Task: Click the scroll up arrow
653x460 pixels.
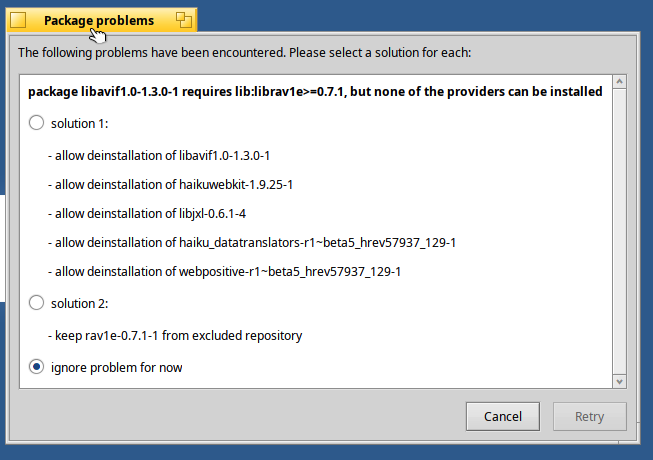Action: pyautogui.click(x=620, y=81)
